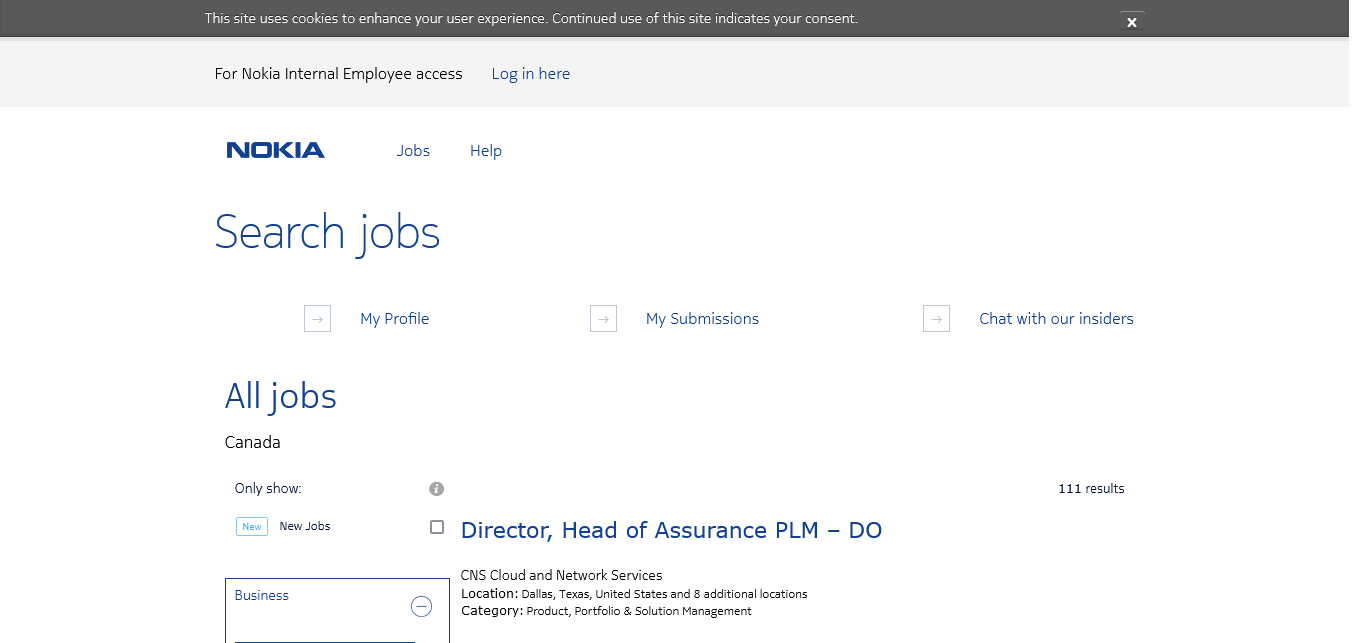Image resolution: width=1366 pixels, height=643 pixels.
Task: Open the My Submissions link
Action: 702,319
